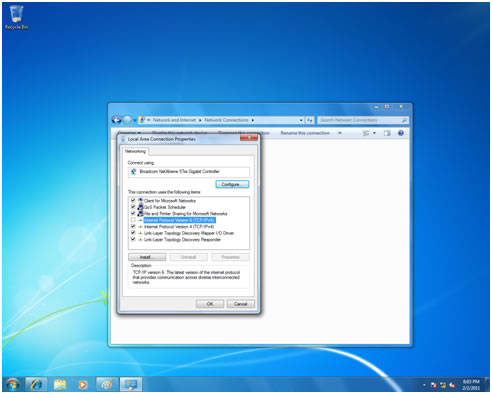Select Client for Microsoft Networks row

tap(170, 201)
